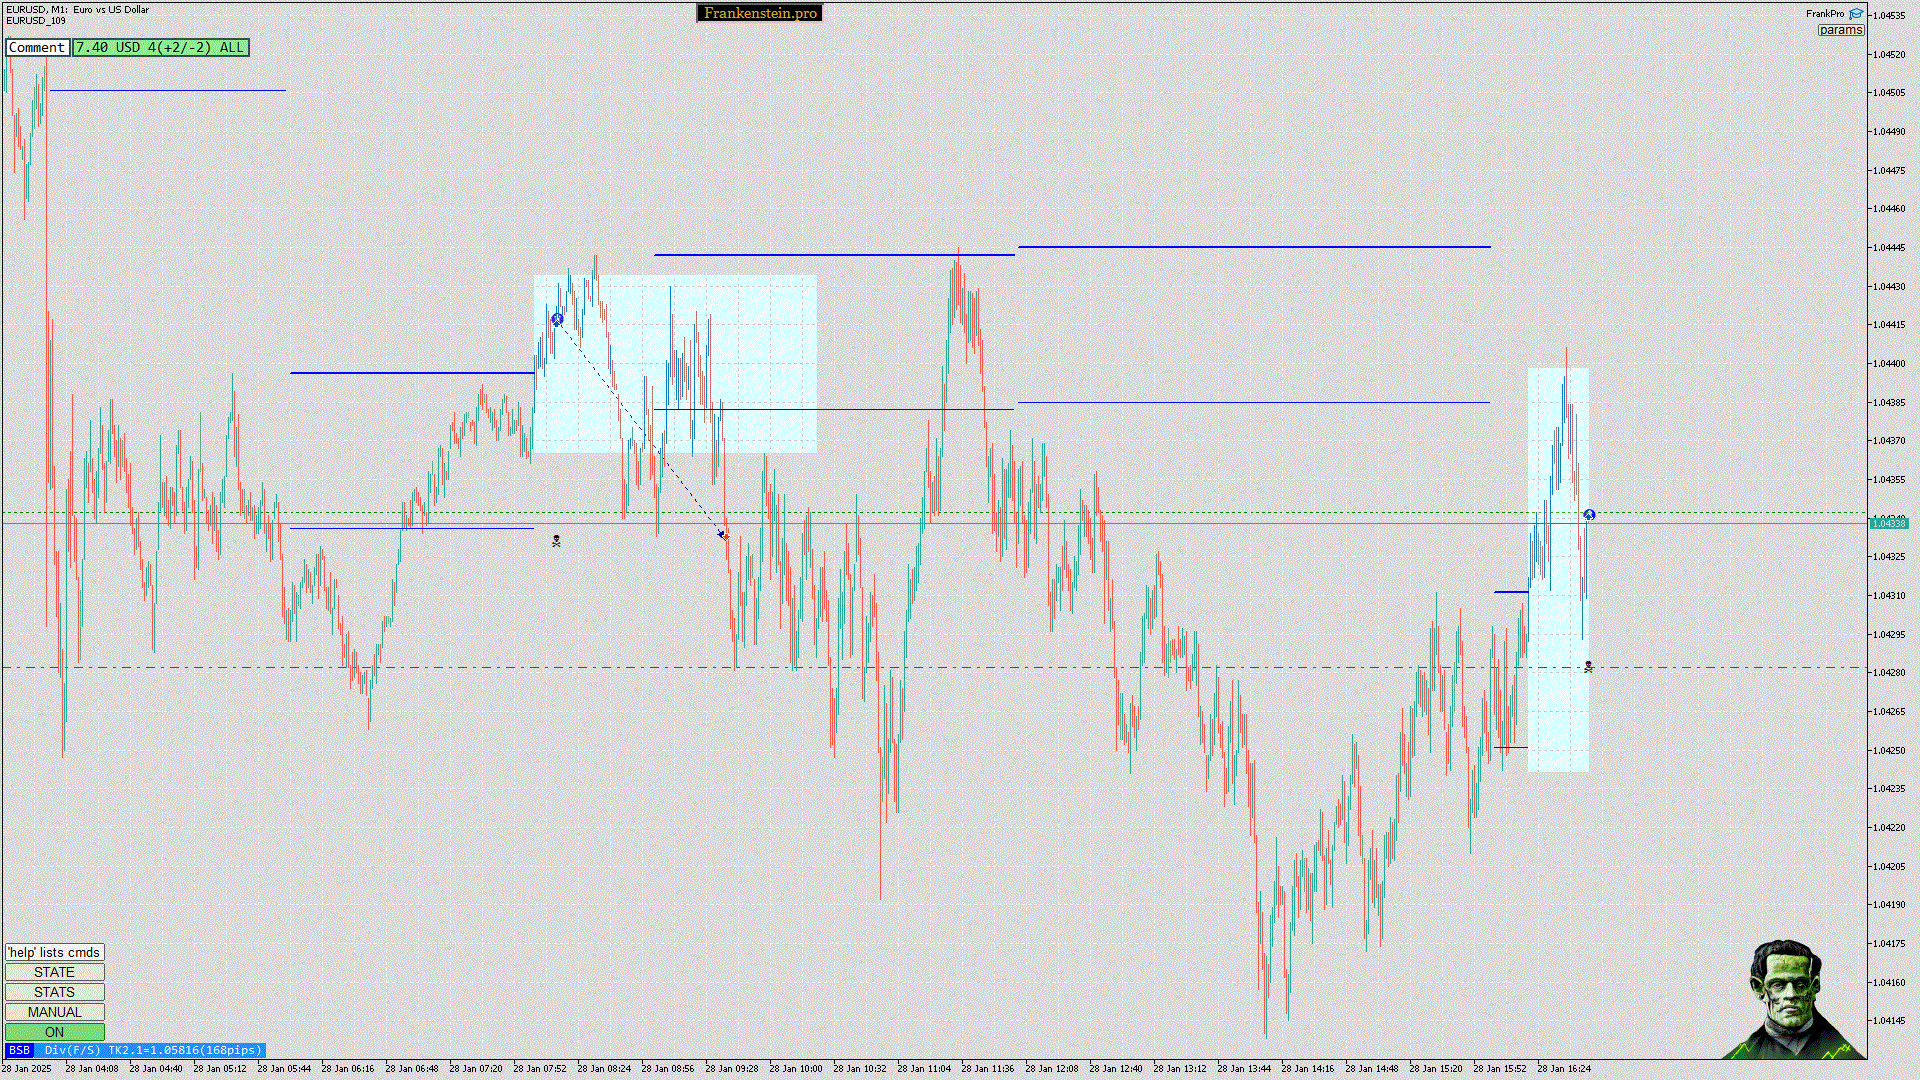
Task: Expand the Comment label box
Action: click(x=37, y=47)
